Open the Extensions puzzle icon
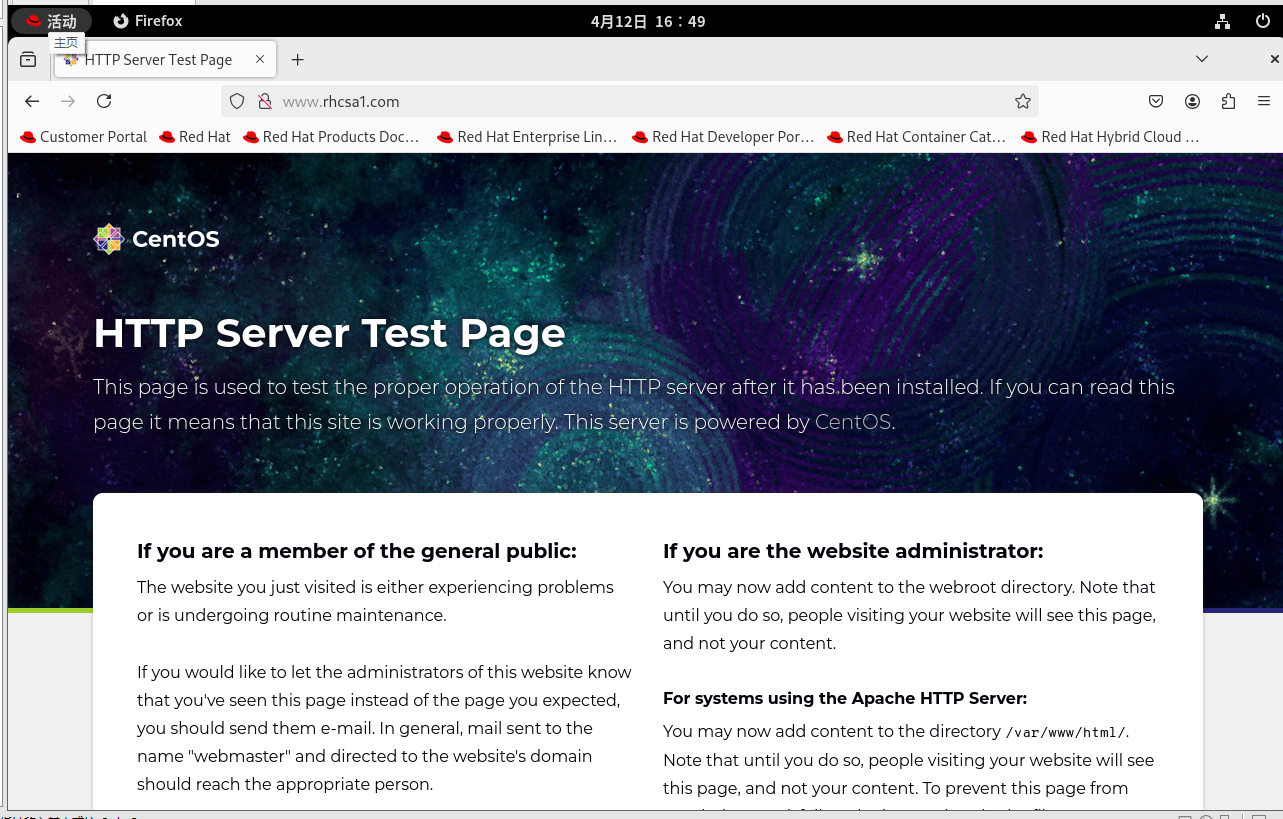This screenshot has width=1283, height=819. (x=1229, y=101)
